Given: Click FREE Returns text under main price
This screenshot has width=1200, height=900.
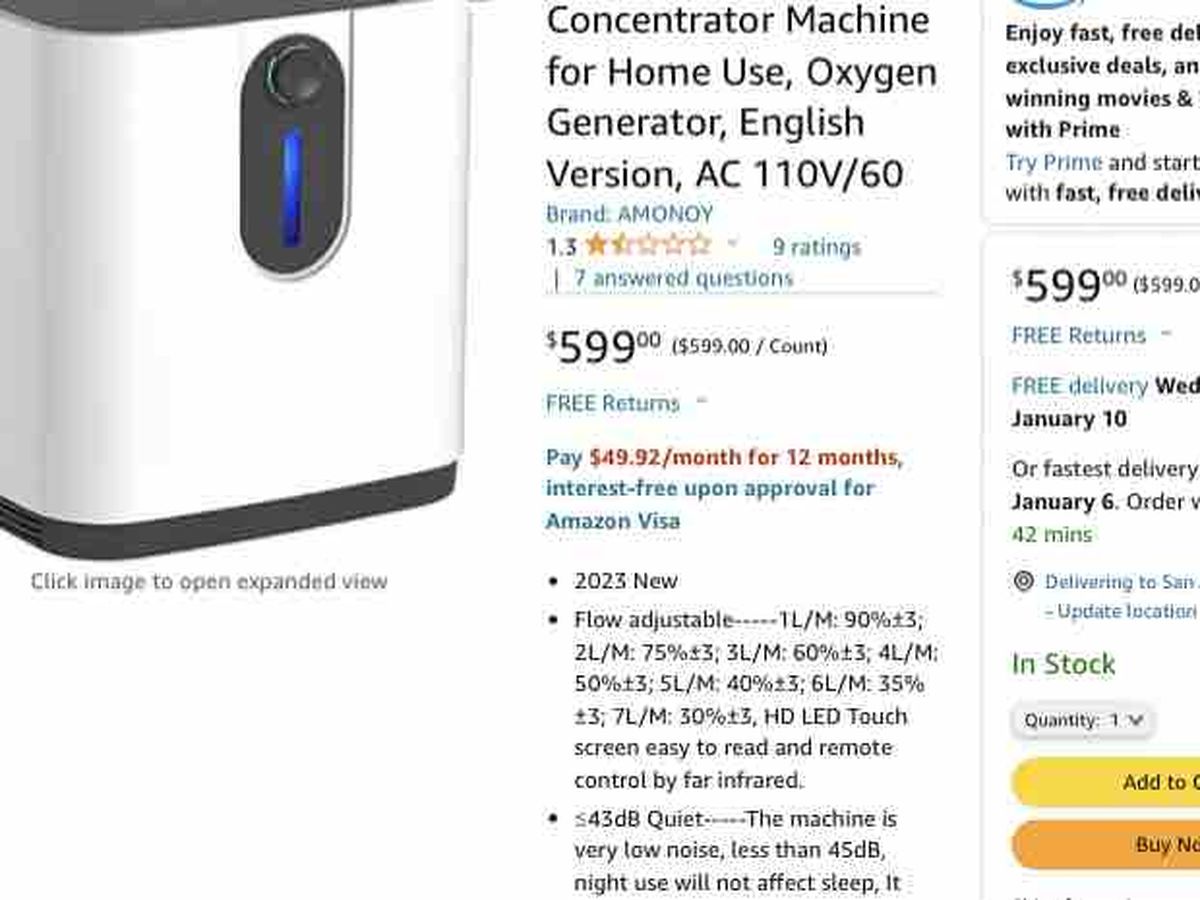Looking at the screenshot, I should pos(612,403).
